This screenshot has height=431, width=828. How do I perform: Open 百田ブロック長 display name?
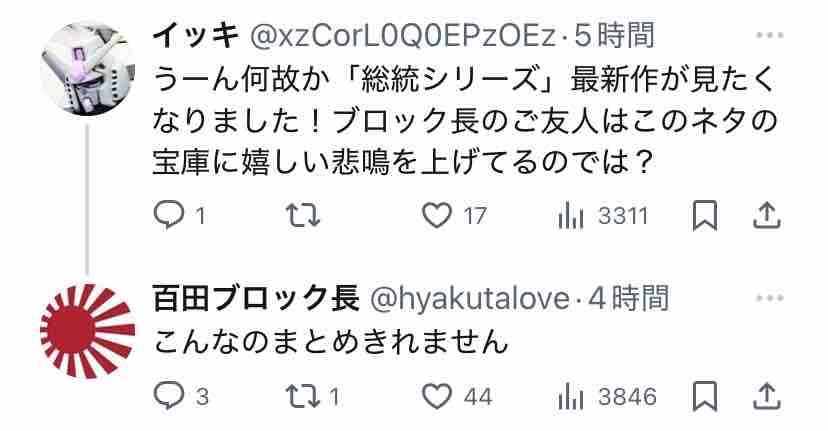point(257,298)
